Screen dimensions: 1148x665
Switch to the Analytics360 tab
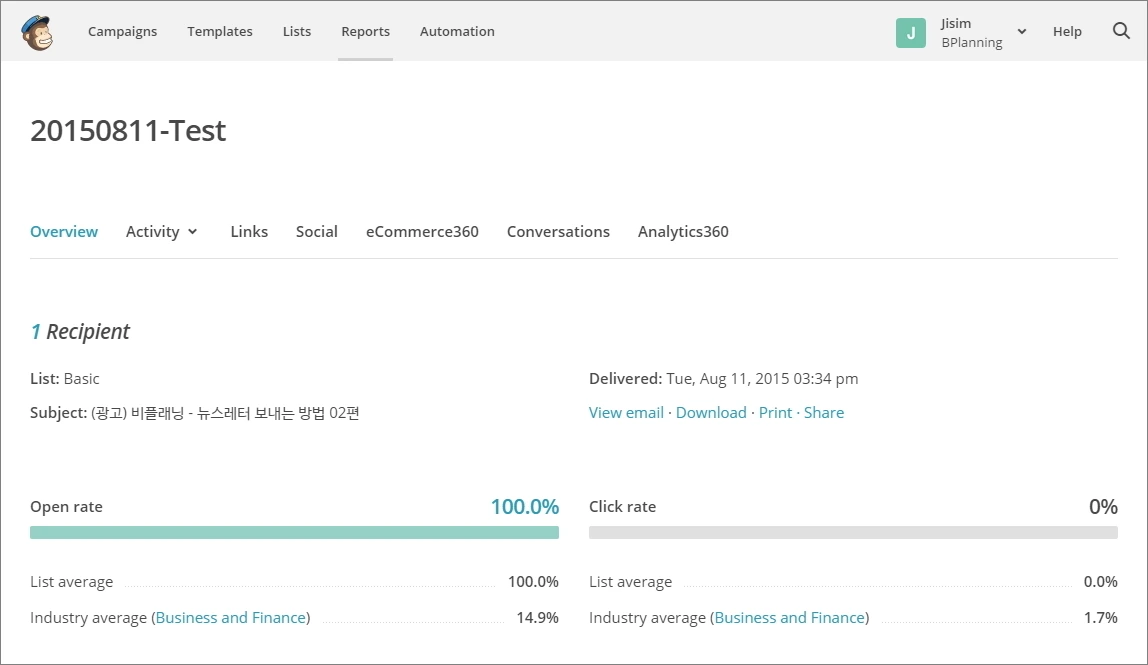tap(683, 232)
